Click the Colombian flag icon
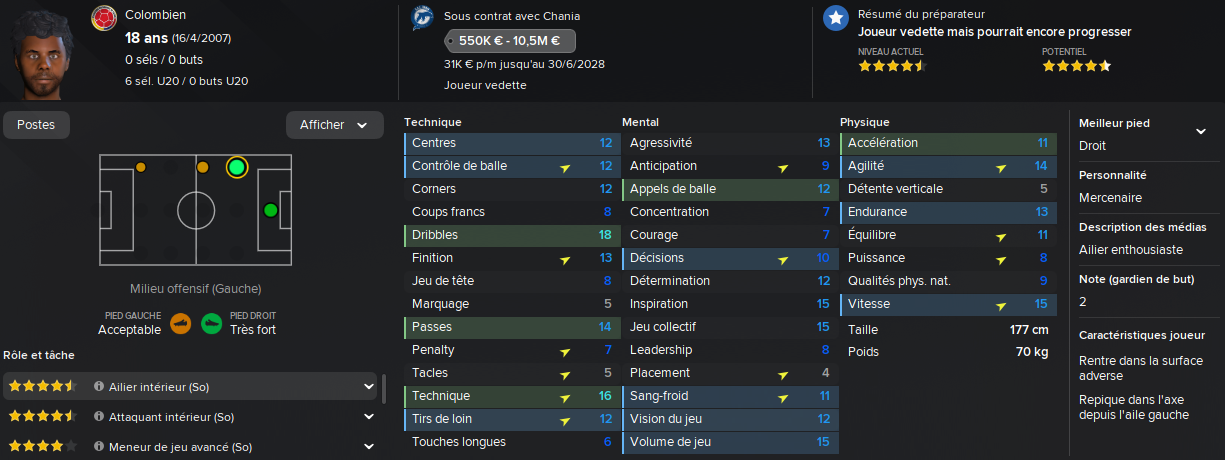Viewport: 1225px width, 460px height. click(x=104, y=19)
